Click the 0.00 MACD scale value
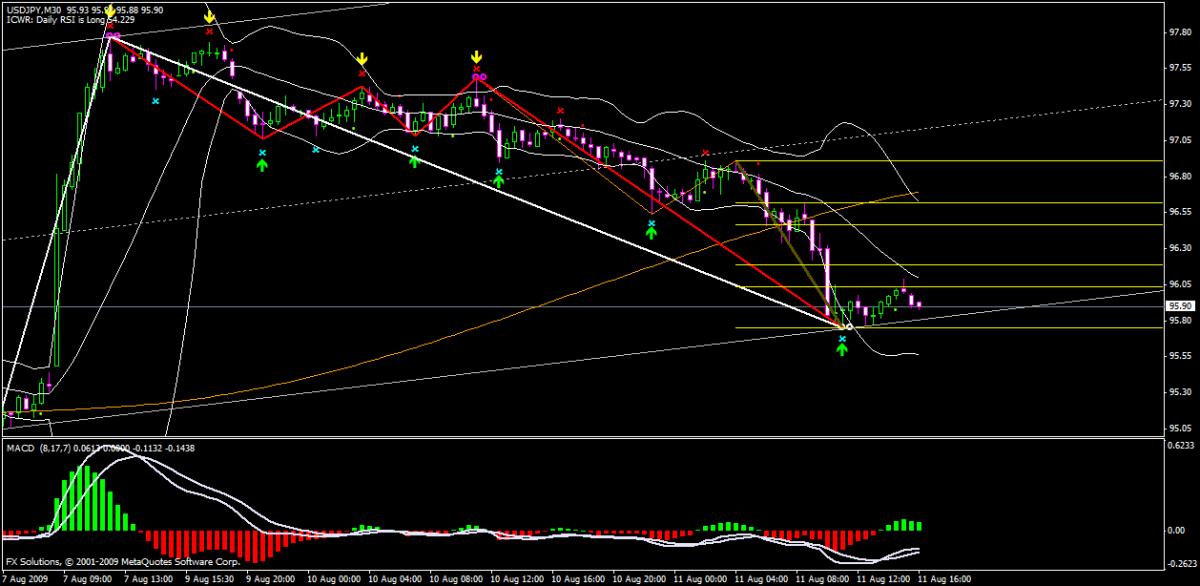Screen dimensions: 1200x586 coord(1176,530)
